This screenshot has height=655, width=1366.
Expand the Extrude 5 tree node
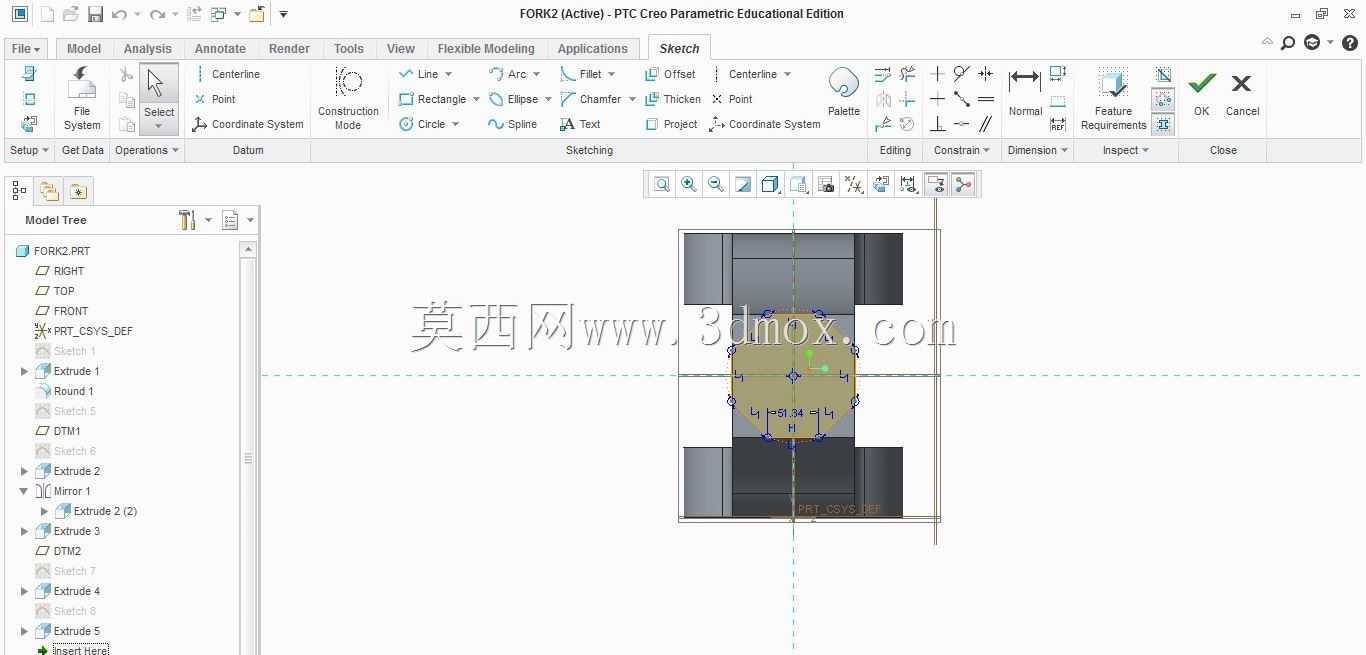(24, 631)
